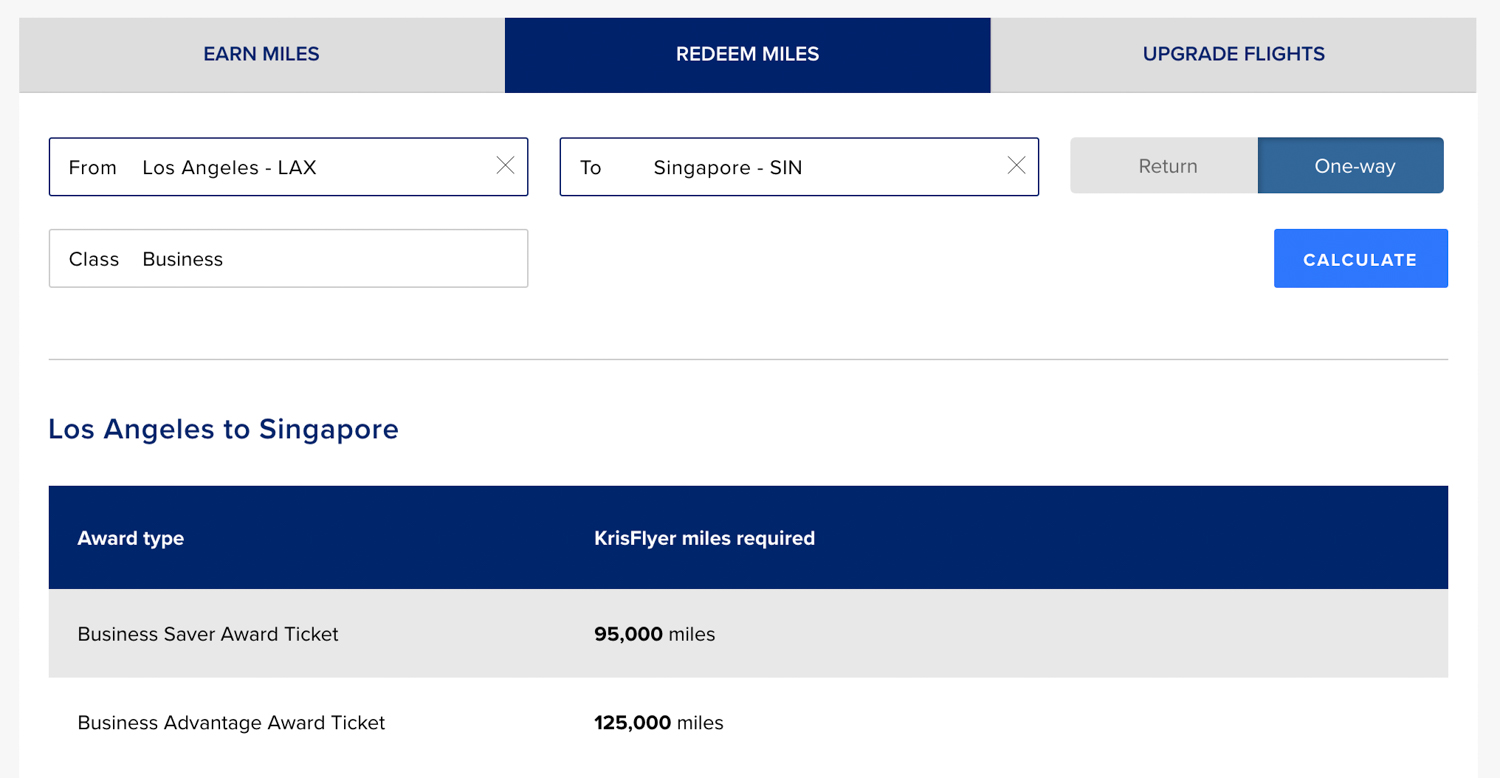Switch to the Earn Miles tab
Viewport: 1500px width, 778px height.
(x=261, y=55)
